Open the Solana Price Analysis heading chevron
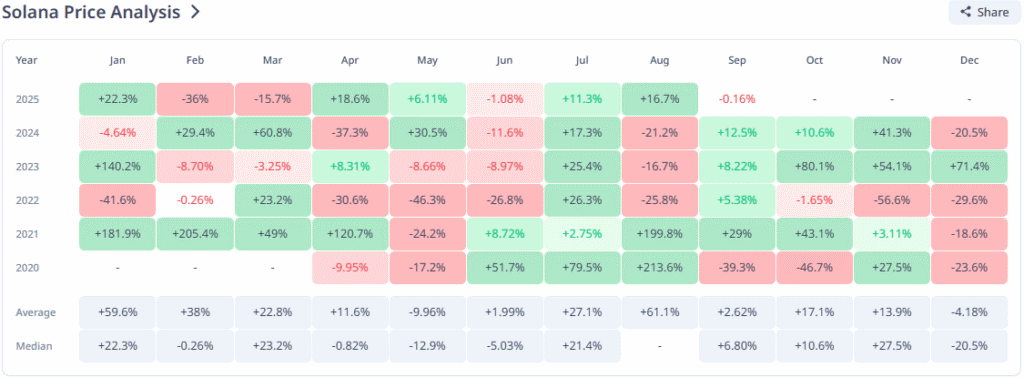1024x378 pixels. (x=195, y=12)
